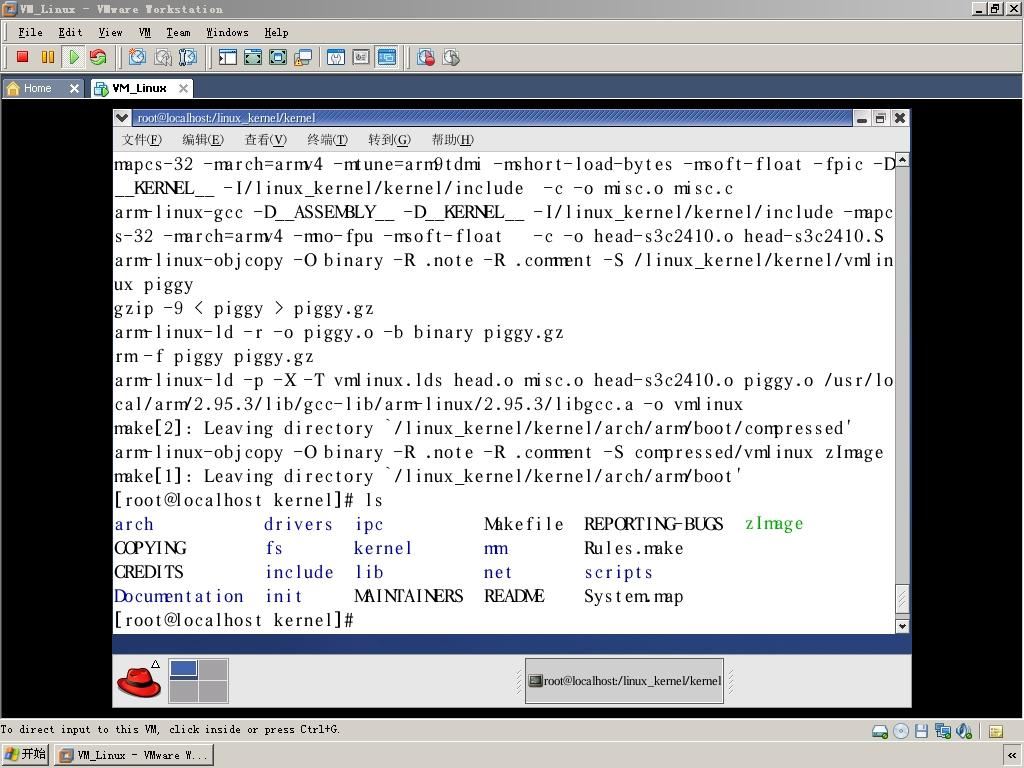This screenshot has width=1024, height=768.
Task: Open the VMware View menu
Action: pos(110,32)
